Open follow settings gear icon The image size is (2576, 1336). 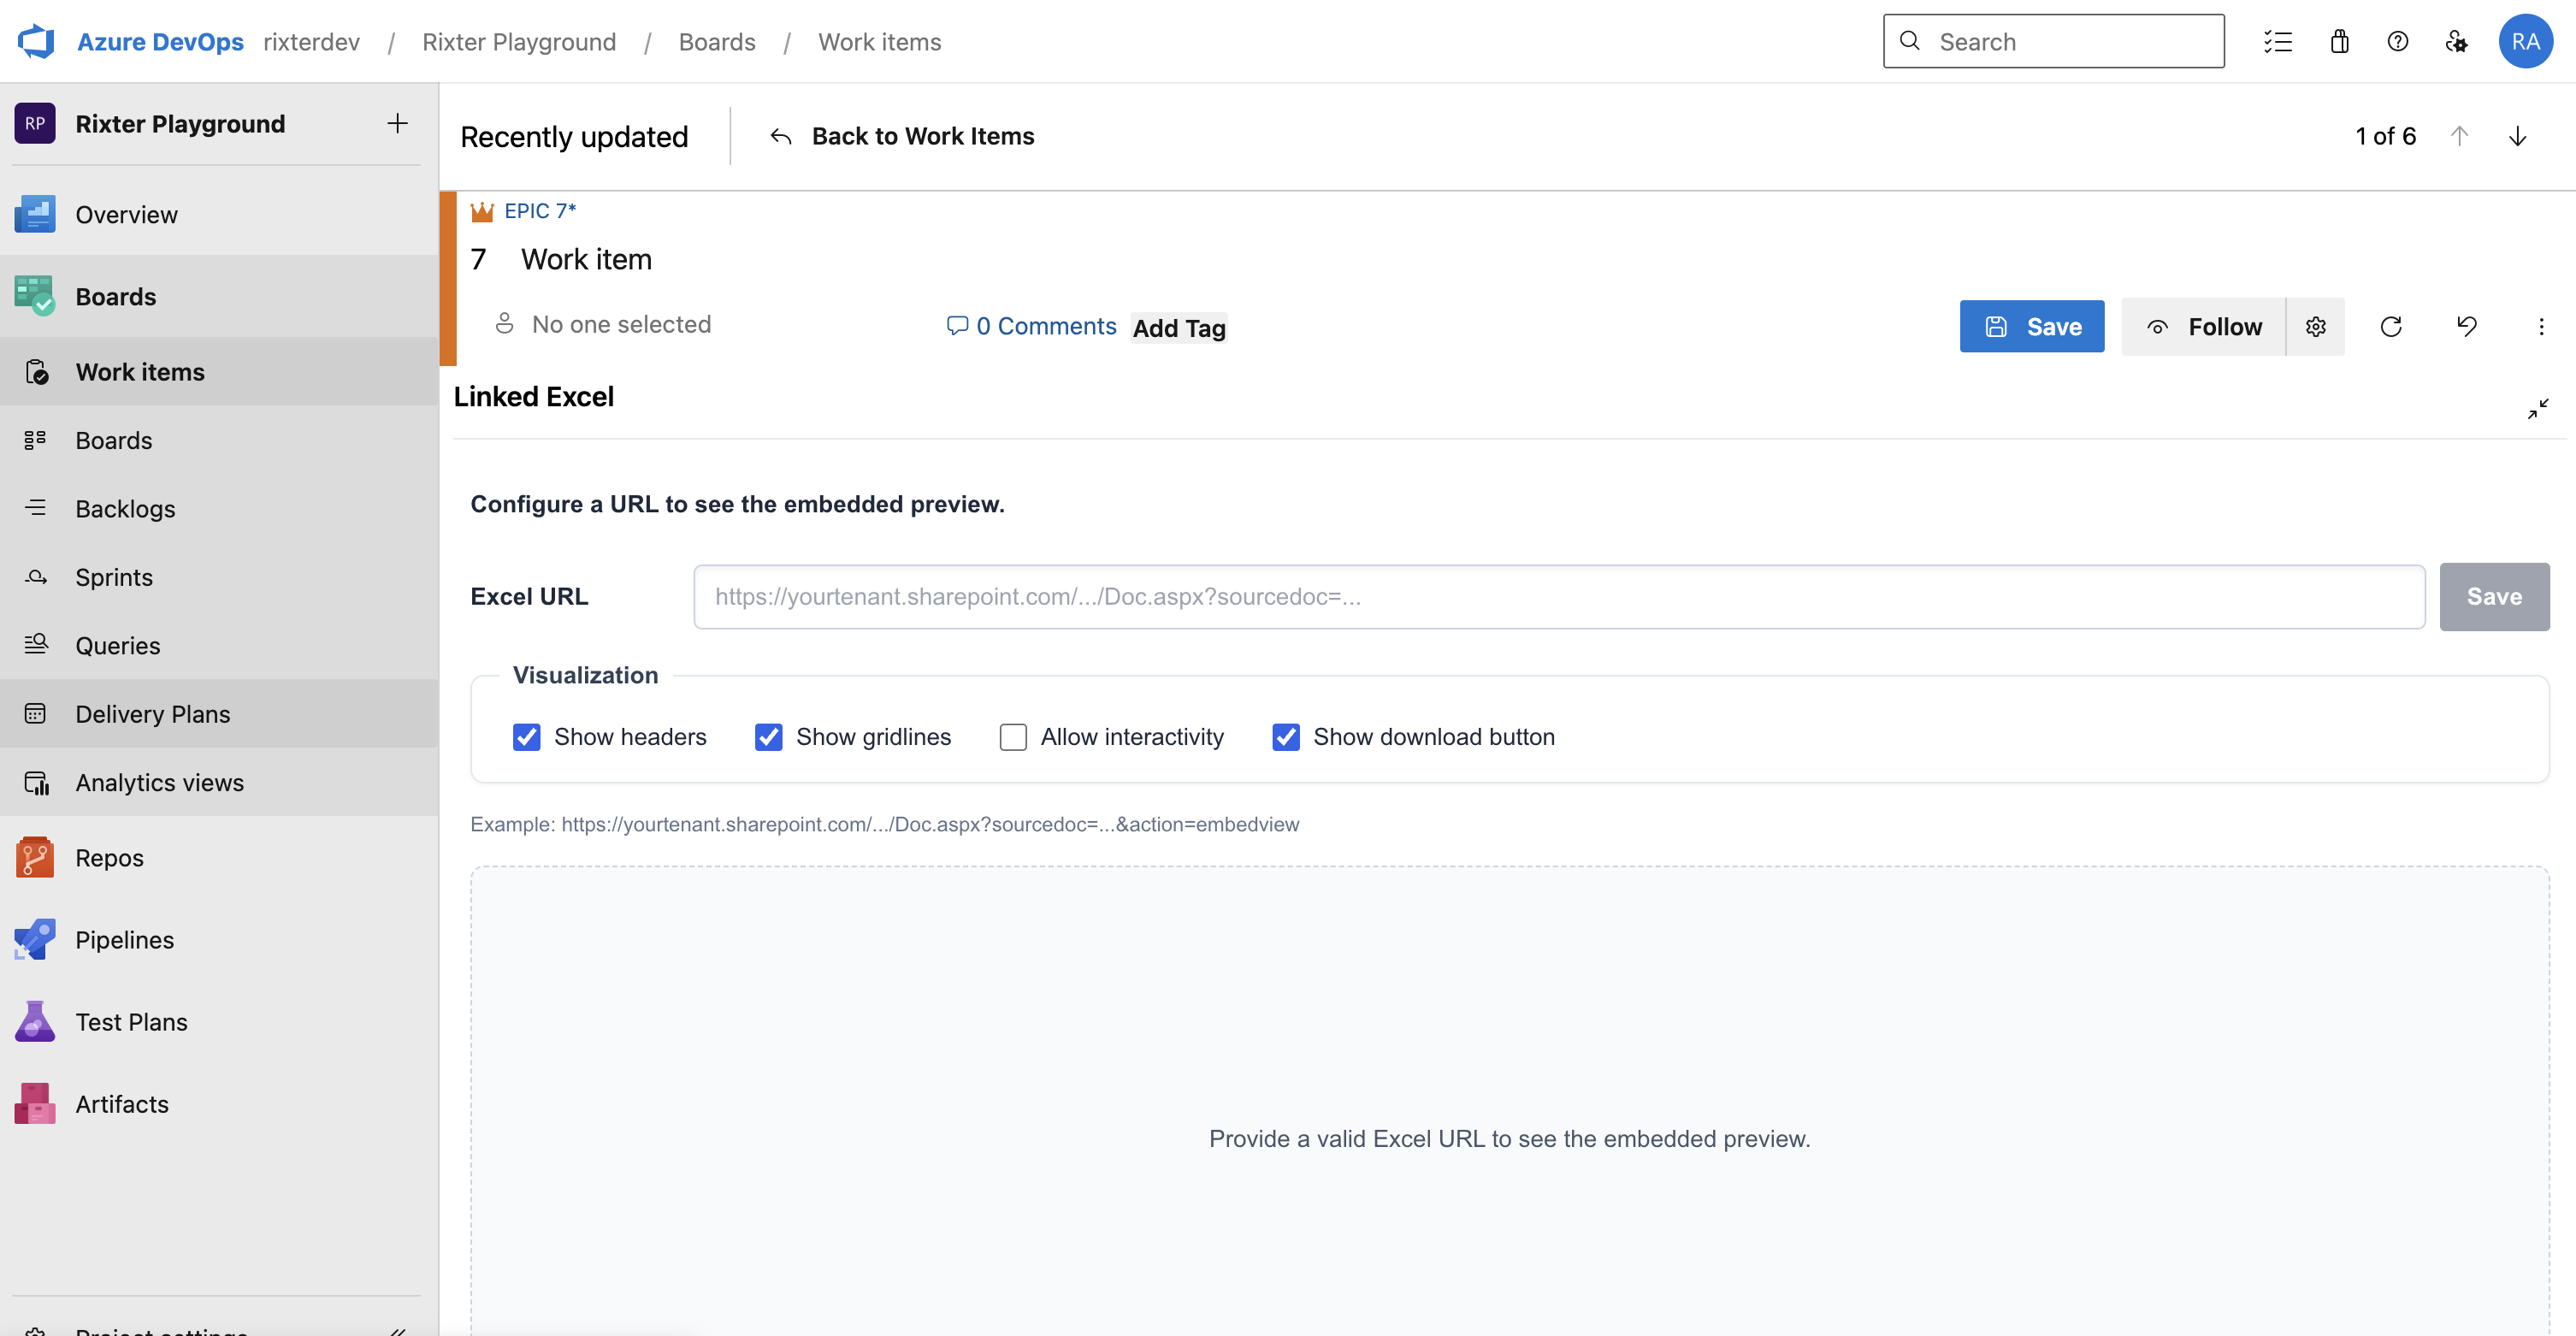[x=2315, y=327]
